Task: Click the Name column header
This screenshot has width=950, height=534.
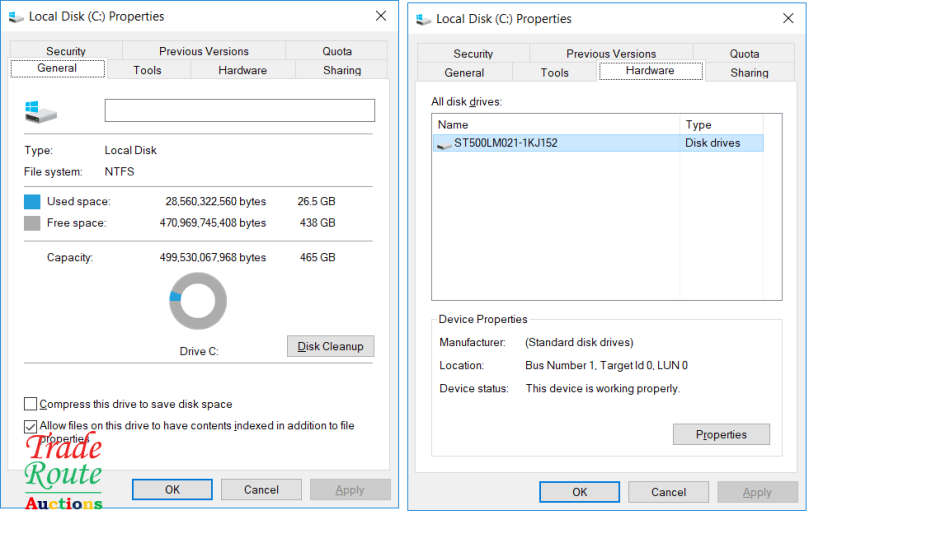Action: 555,125
